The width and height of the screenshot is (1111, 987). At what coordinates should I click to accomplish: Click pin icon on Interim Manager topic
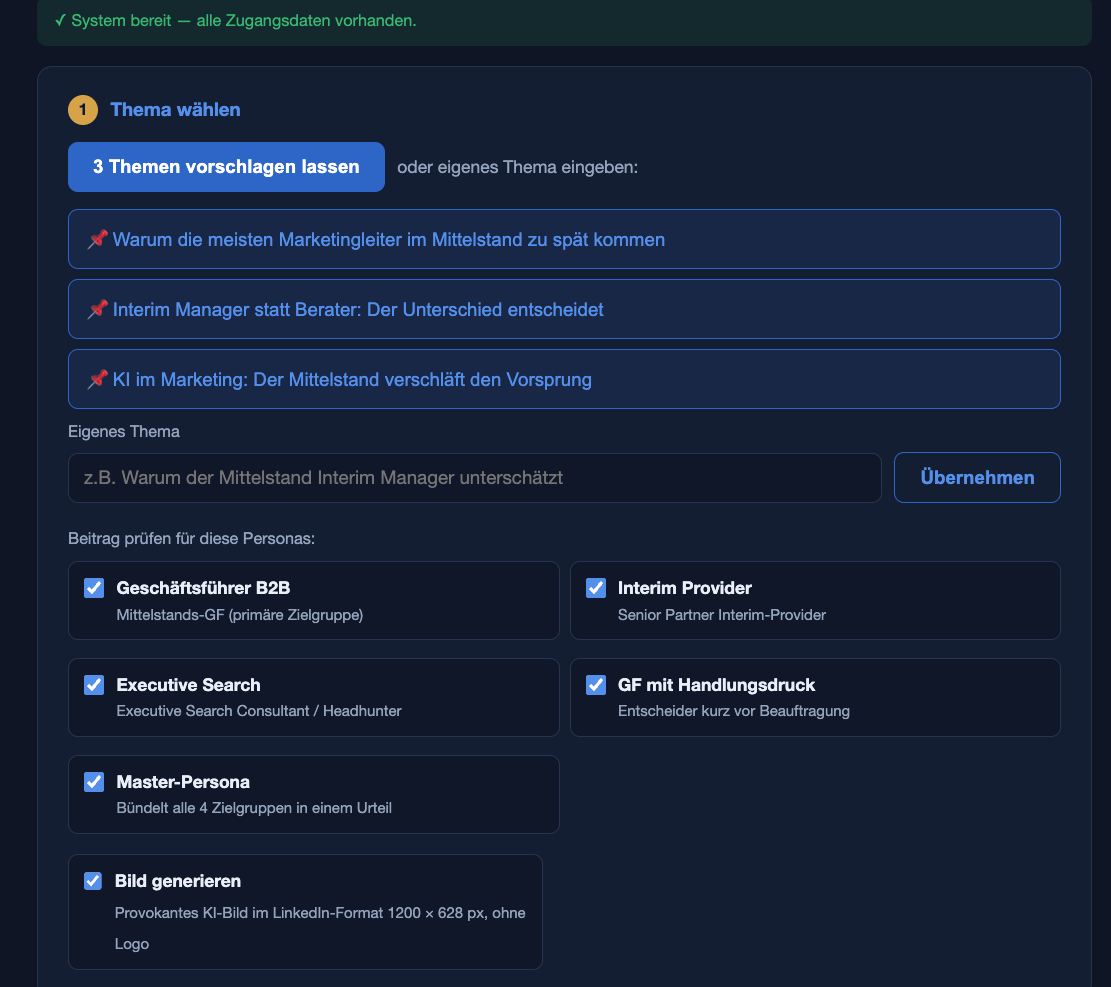pos(98,309)
